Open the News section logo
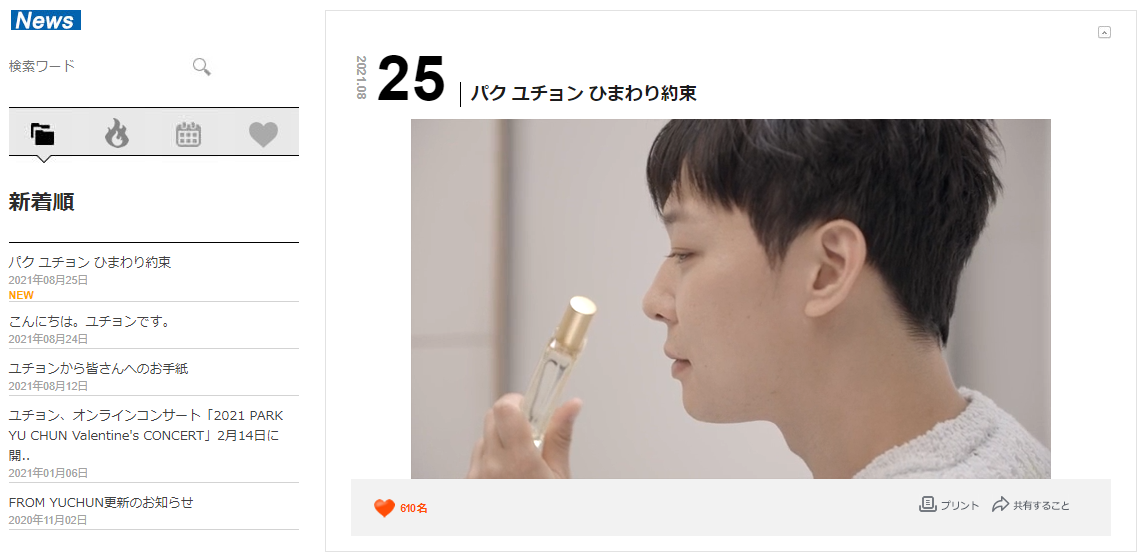Image resolution: width=1148 pixels, height=559 pixels. (x=45, y=20)
